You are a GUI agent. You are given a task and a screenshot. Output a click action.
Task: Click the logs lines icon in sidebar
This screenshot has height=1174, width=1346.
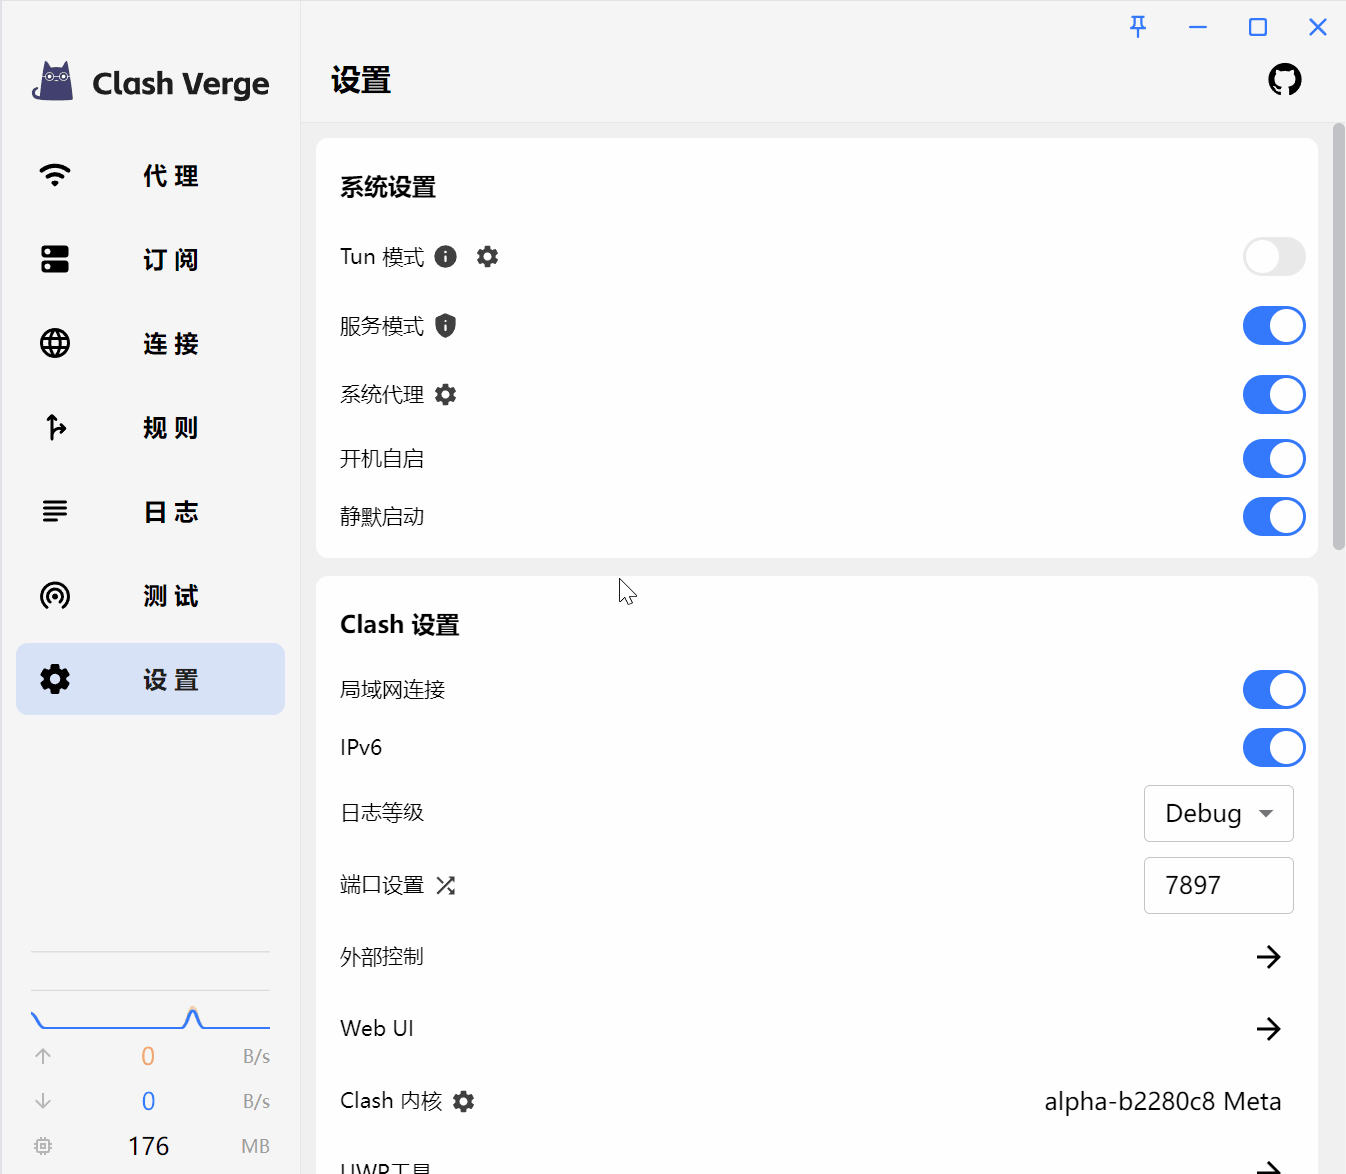[x=55, y=511]
